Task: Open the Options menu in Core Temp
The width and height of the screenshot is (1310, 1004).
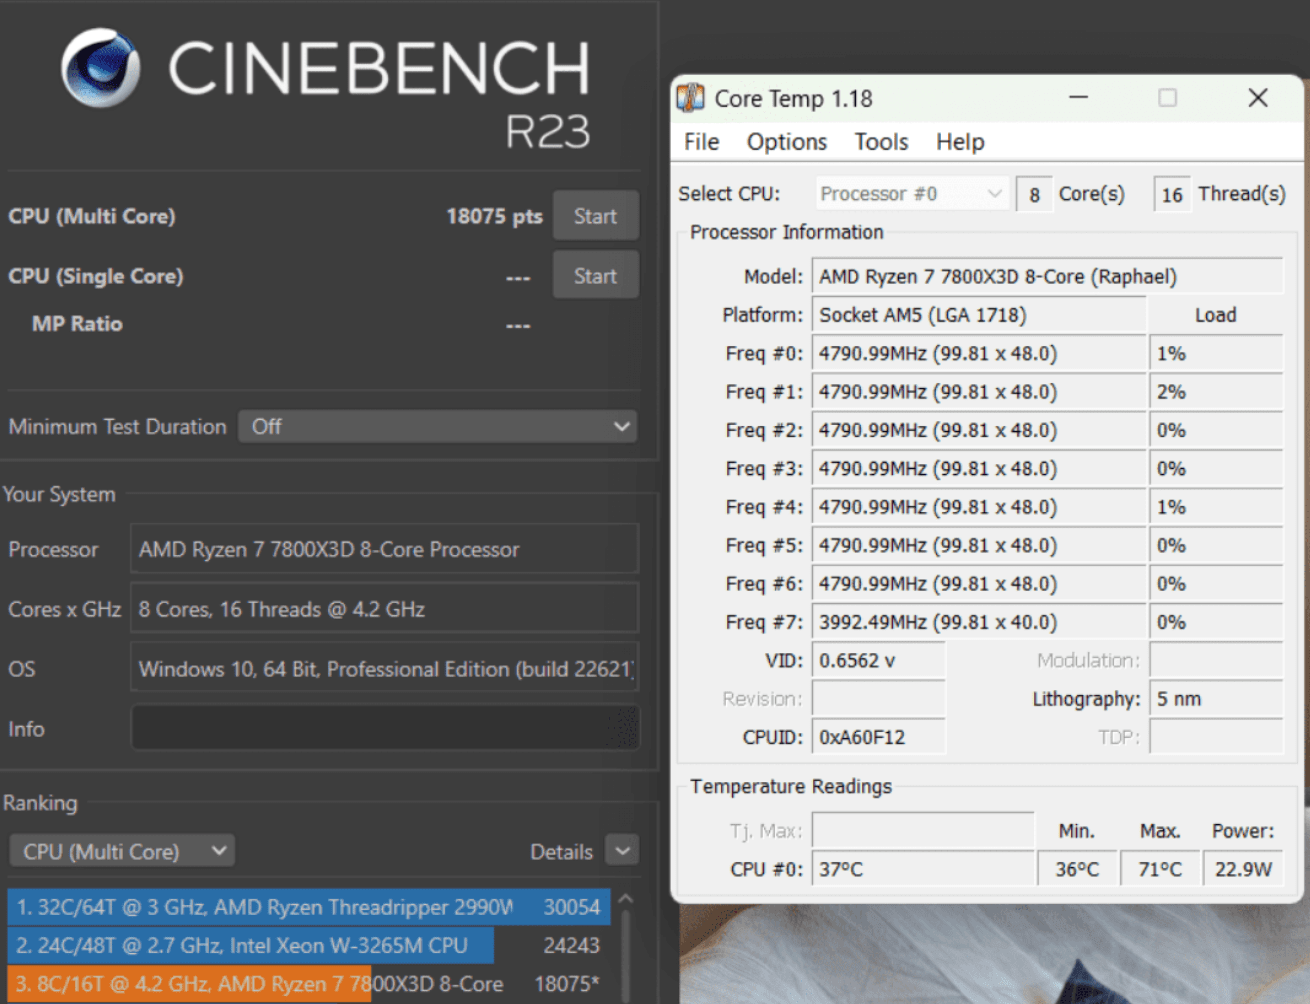Action: [x=786, y=142]
